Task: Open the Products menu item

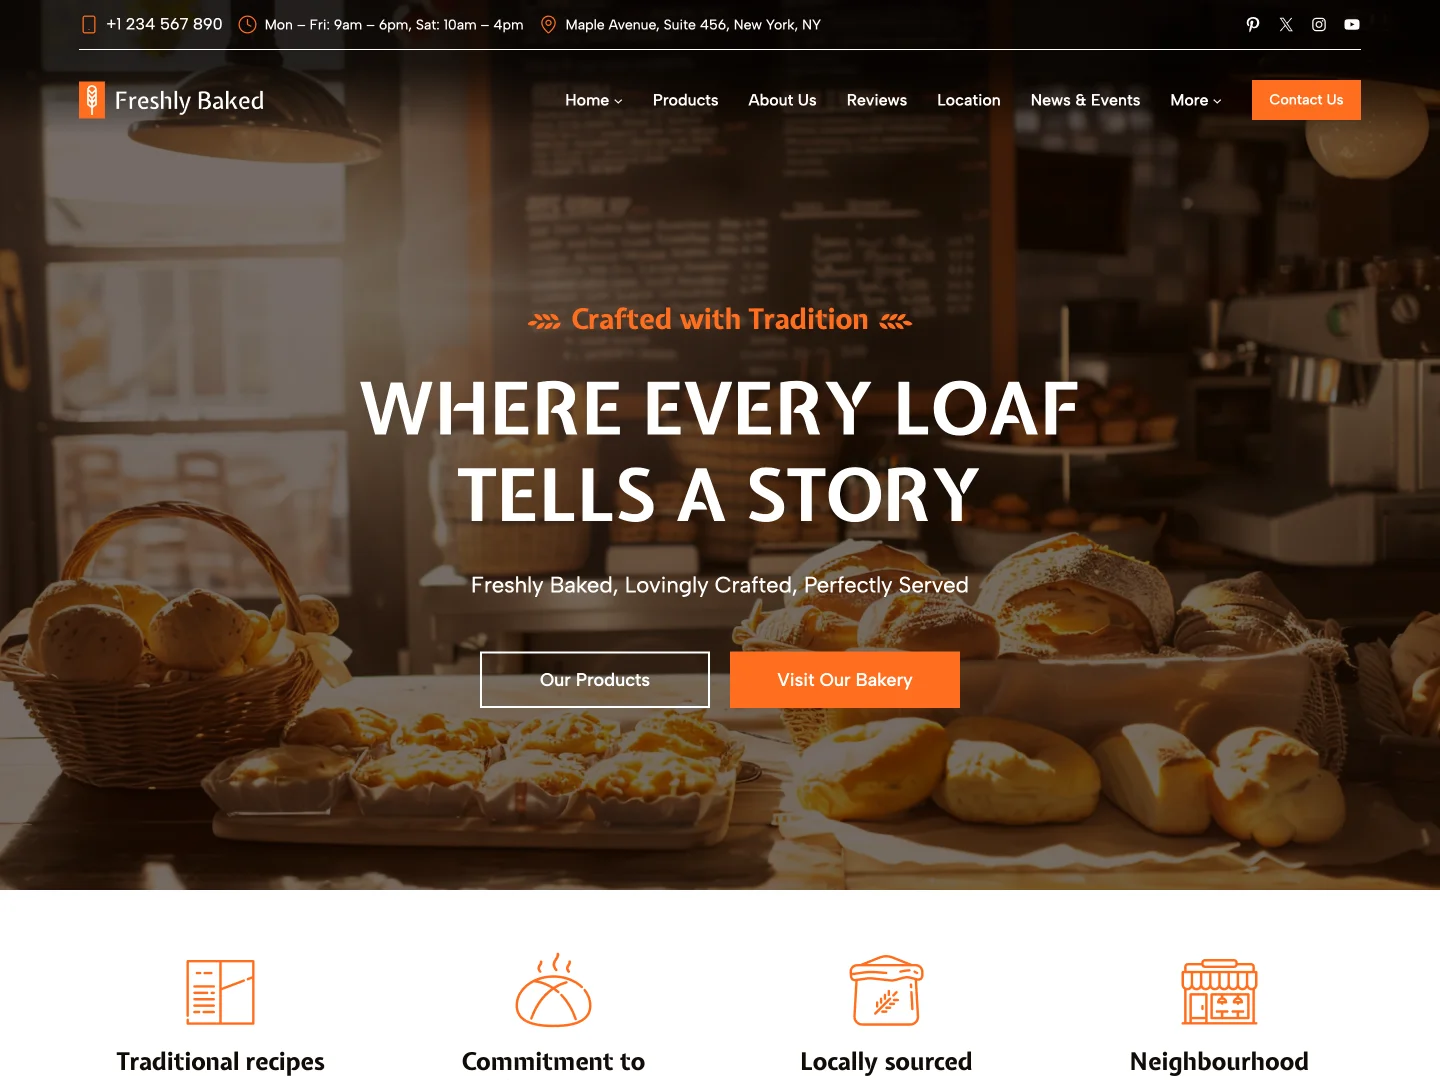Action: pos(685,100)
